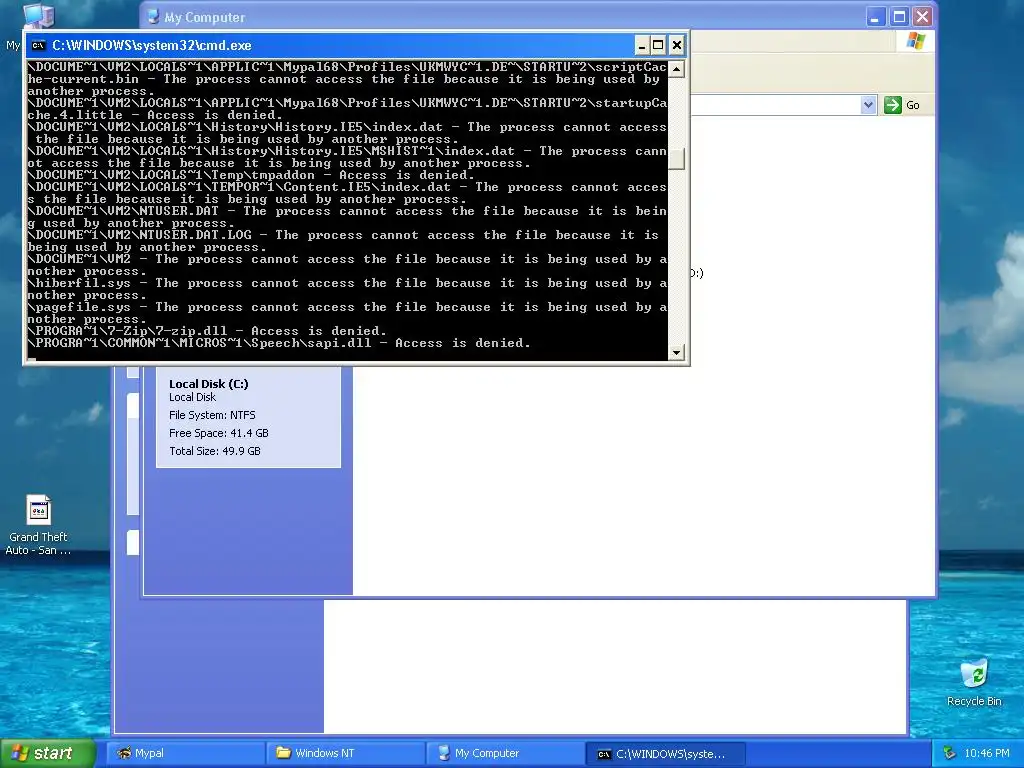
Task: Open the address bar dropdown in My Computer
Action: pos(867,104)
